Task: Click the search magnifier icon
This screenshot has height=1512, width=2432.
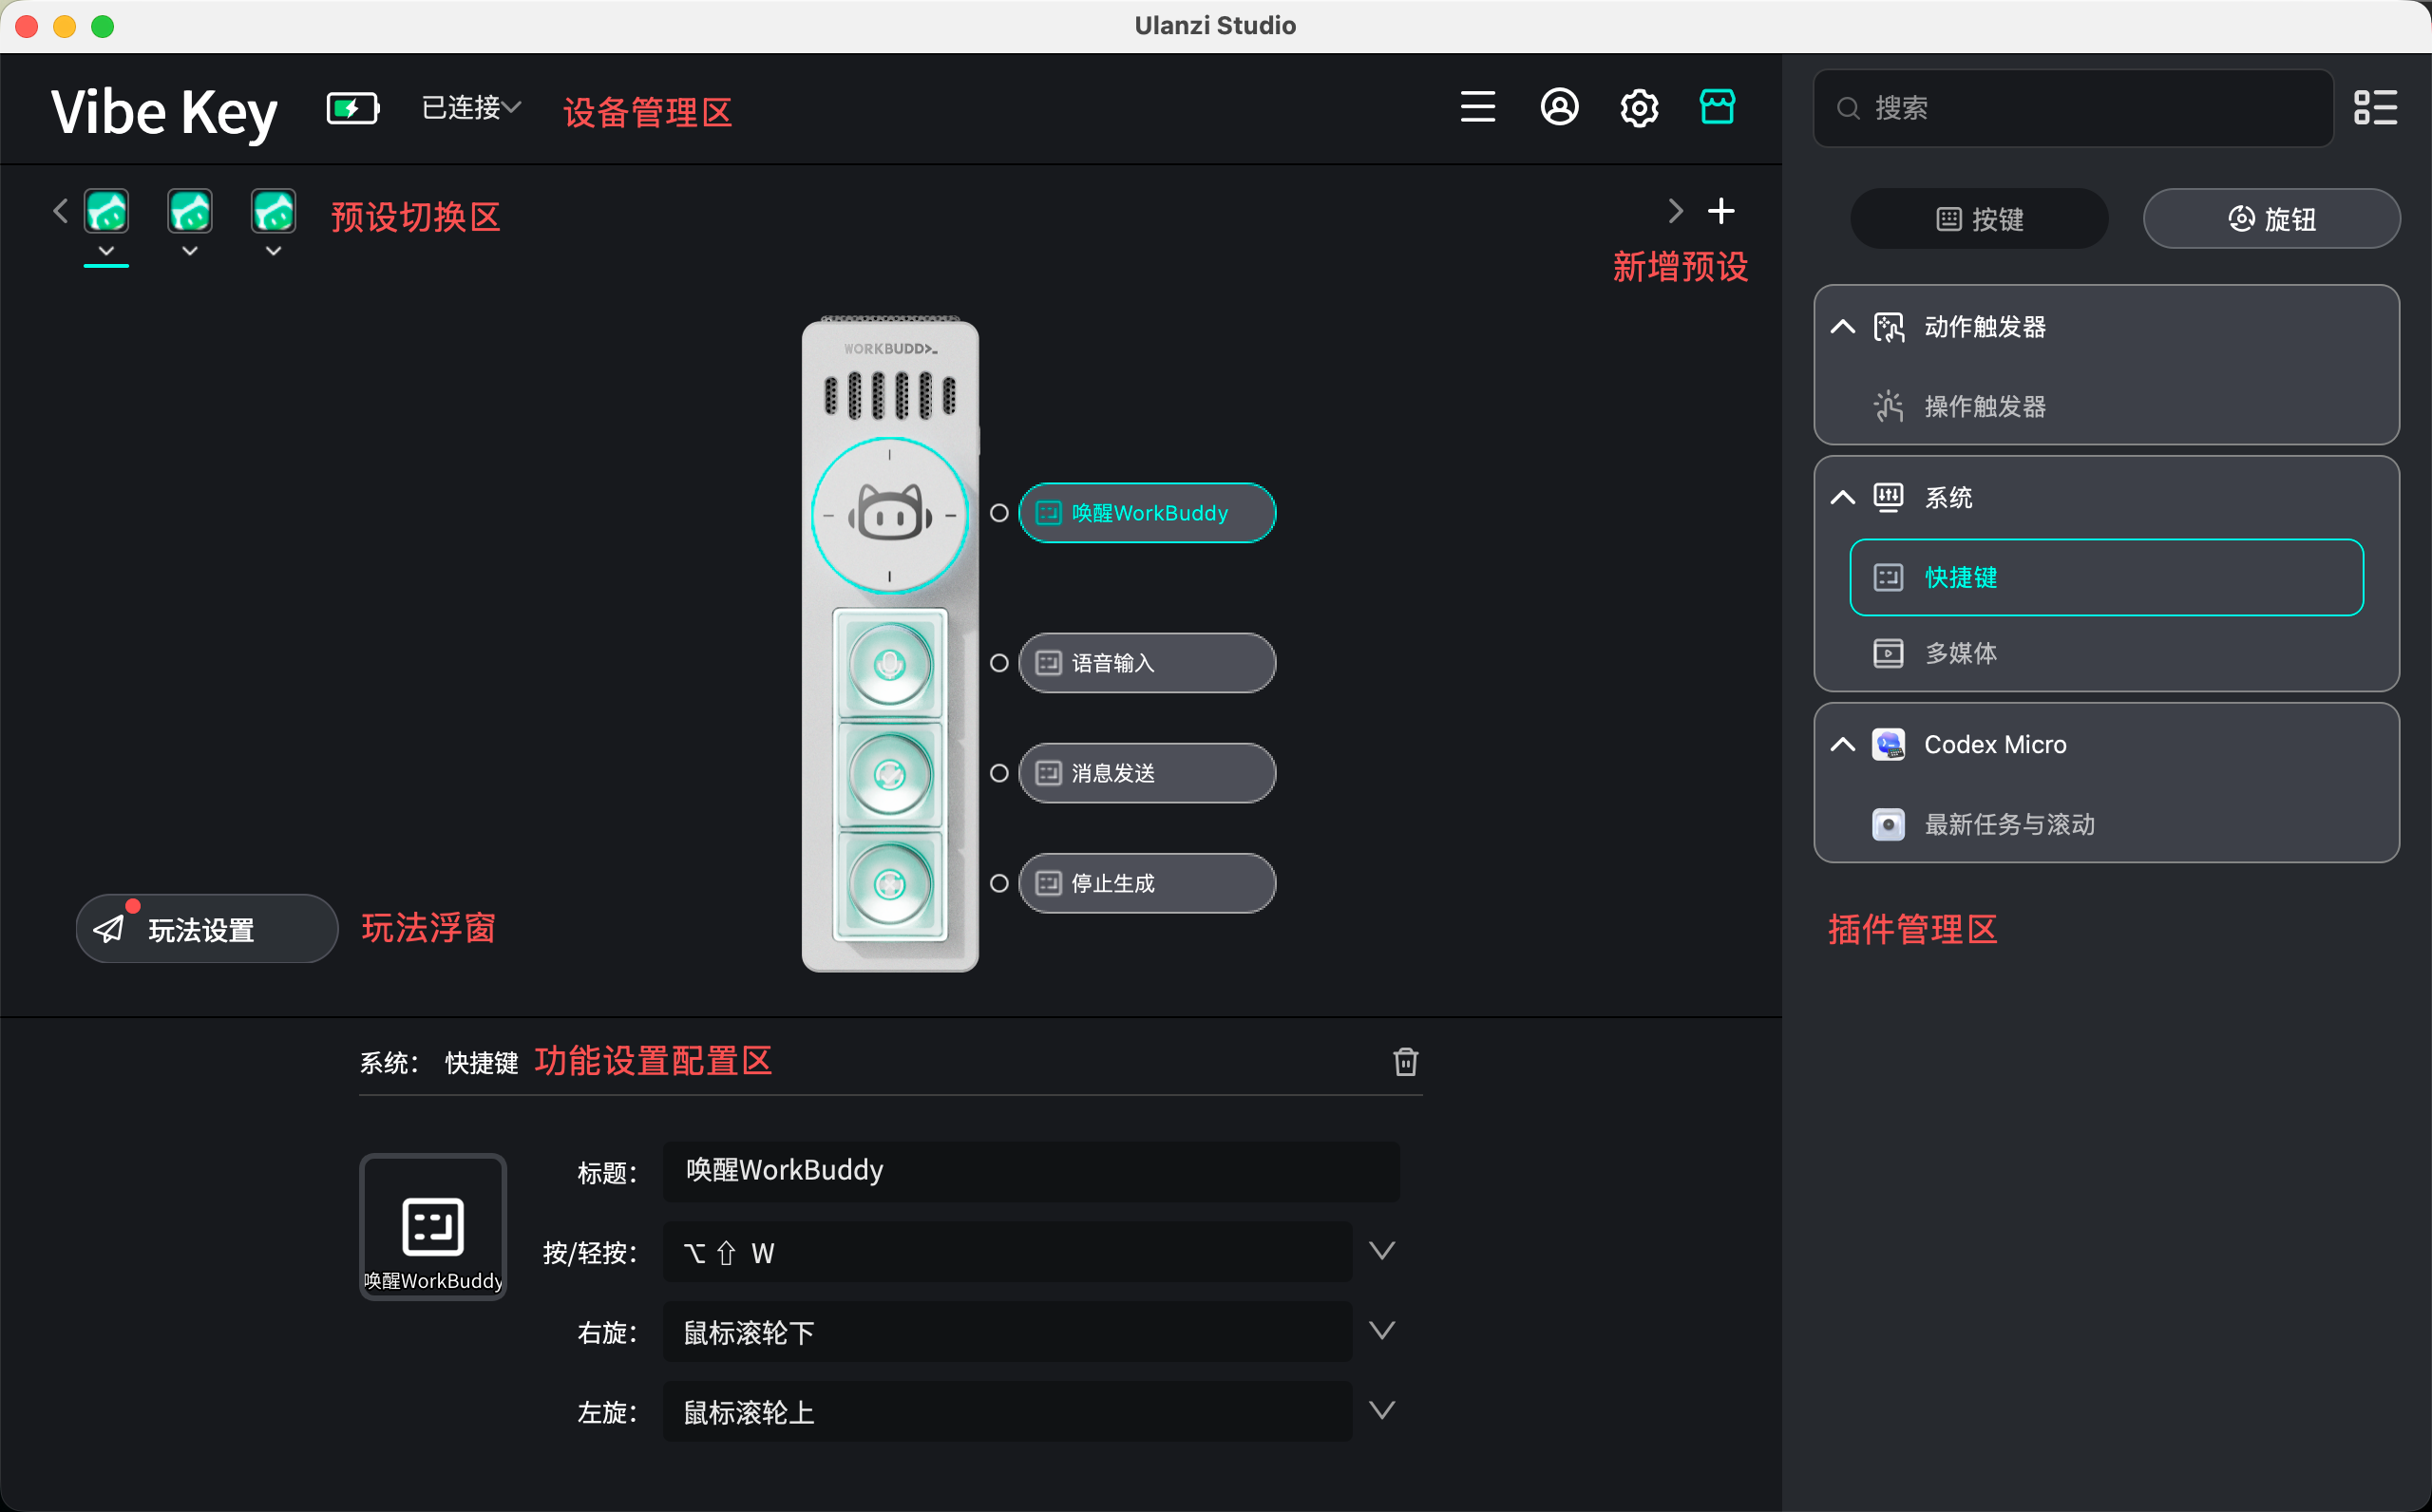Action: [1849, 108]
